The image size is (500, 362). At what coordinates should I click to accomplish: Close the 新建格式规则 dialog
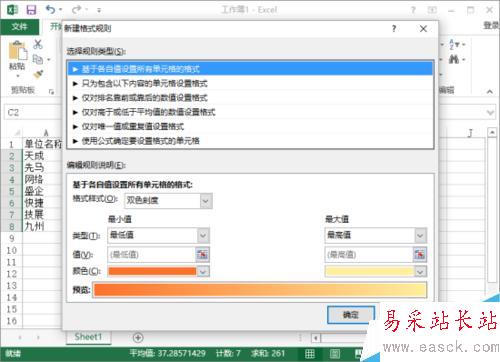coord(423,29)
